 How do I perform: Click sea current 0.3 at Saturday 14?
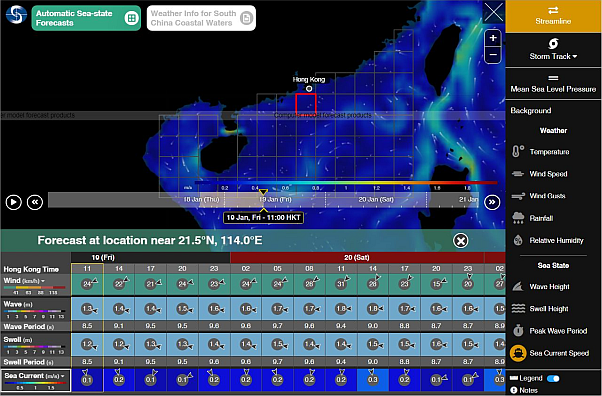pyautogui.click(x=372, y=379)
